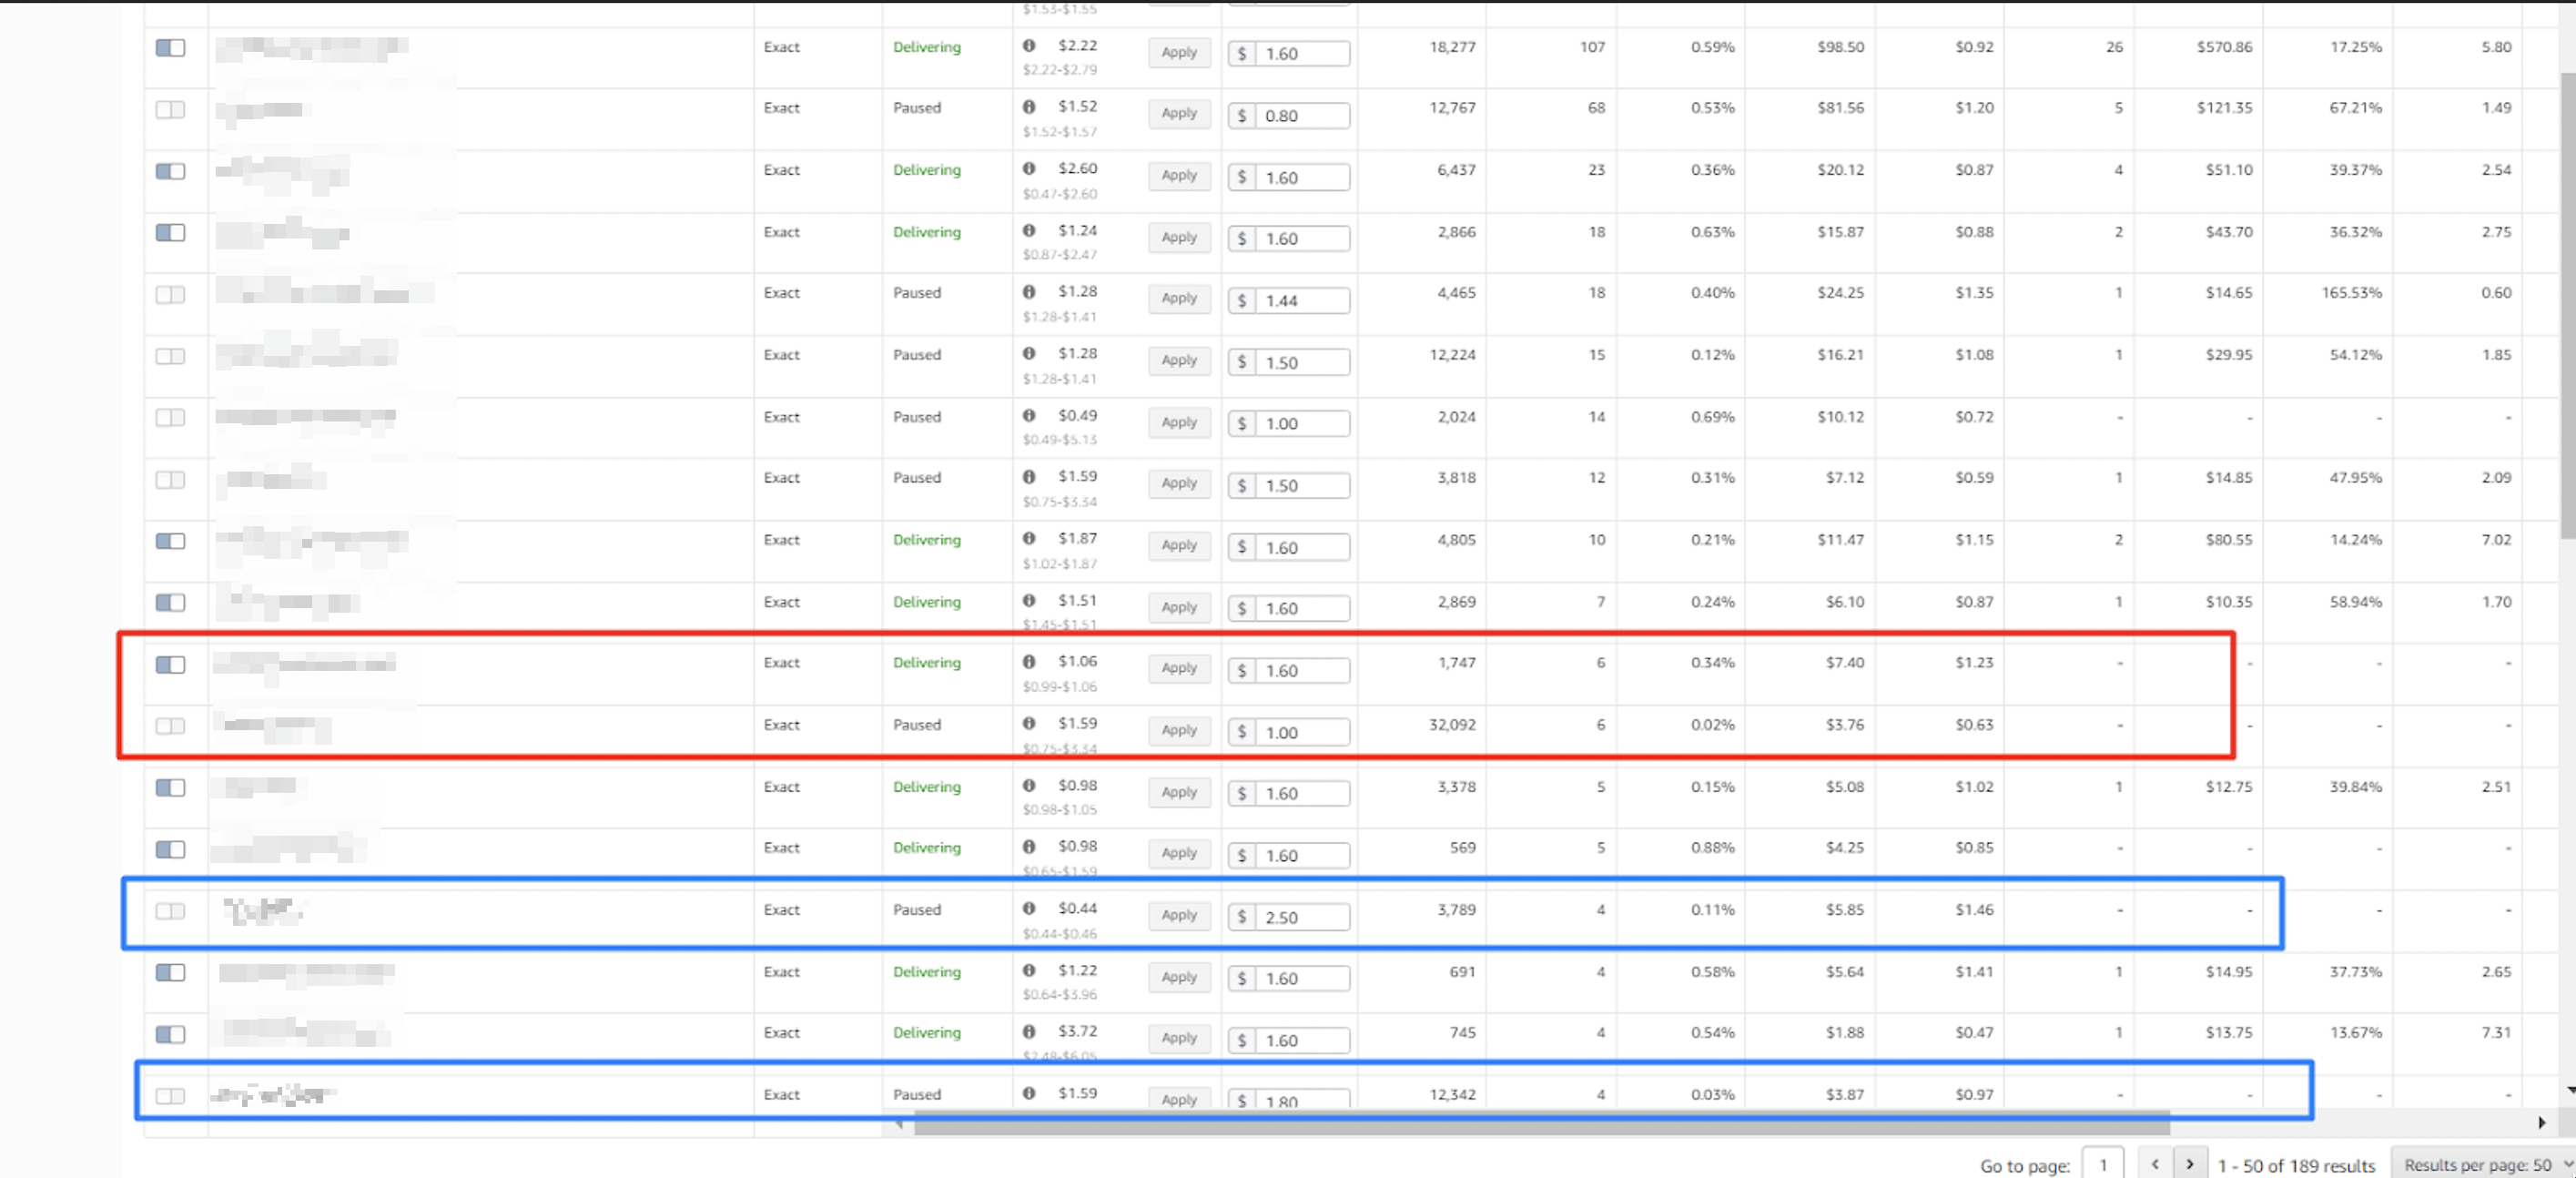This screenshot has width=2576, height=1178.
Task: Apply suggested bid of $2.60
Action: (x=1179, y=175)
